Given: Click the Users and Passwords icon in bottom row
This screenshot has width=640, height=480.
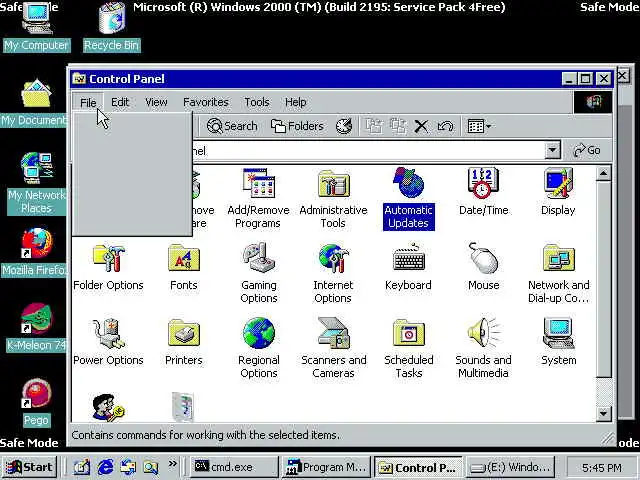Looking at the screenshot, I should click(x=108, y=407).
